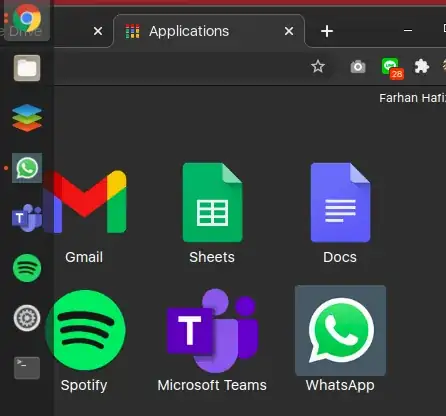This screenshot has width=446, height=416.
Task: Open the Sheets app icon
Action: (x=212, y=202)
